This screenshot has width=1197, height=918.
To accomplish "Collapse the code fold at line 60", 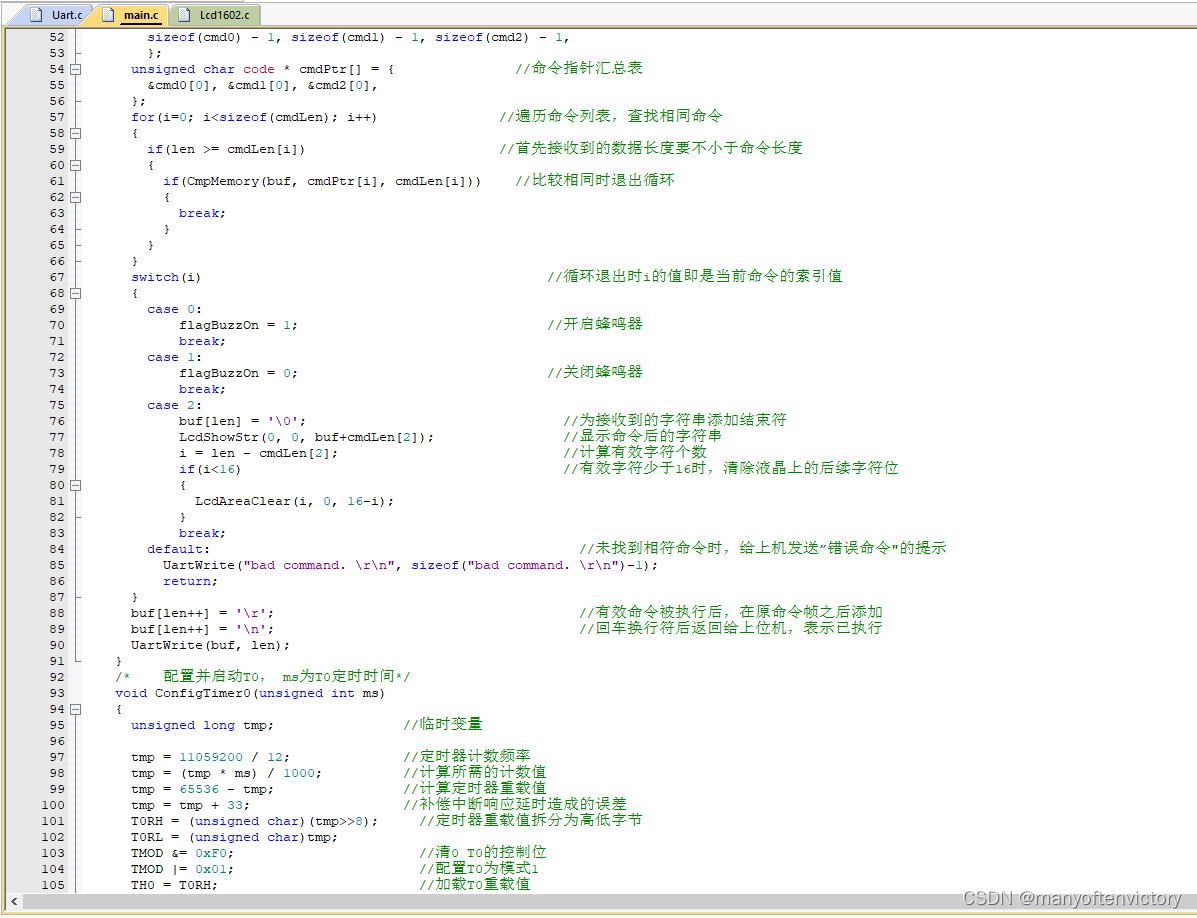I will point(76,166).
